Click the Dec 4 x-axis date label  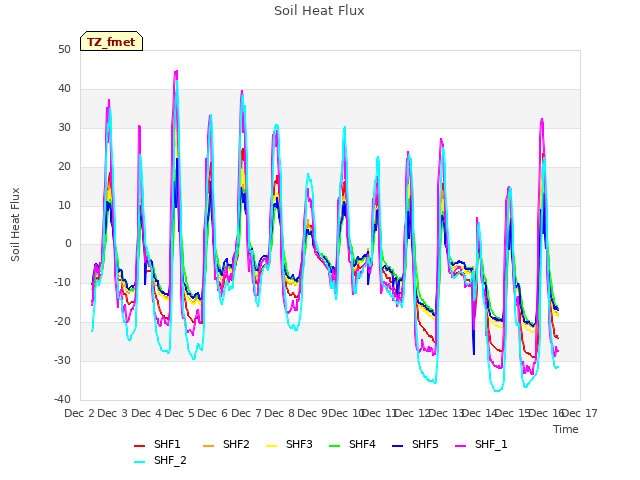(147, 413)
